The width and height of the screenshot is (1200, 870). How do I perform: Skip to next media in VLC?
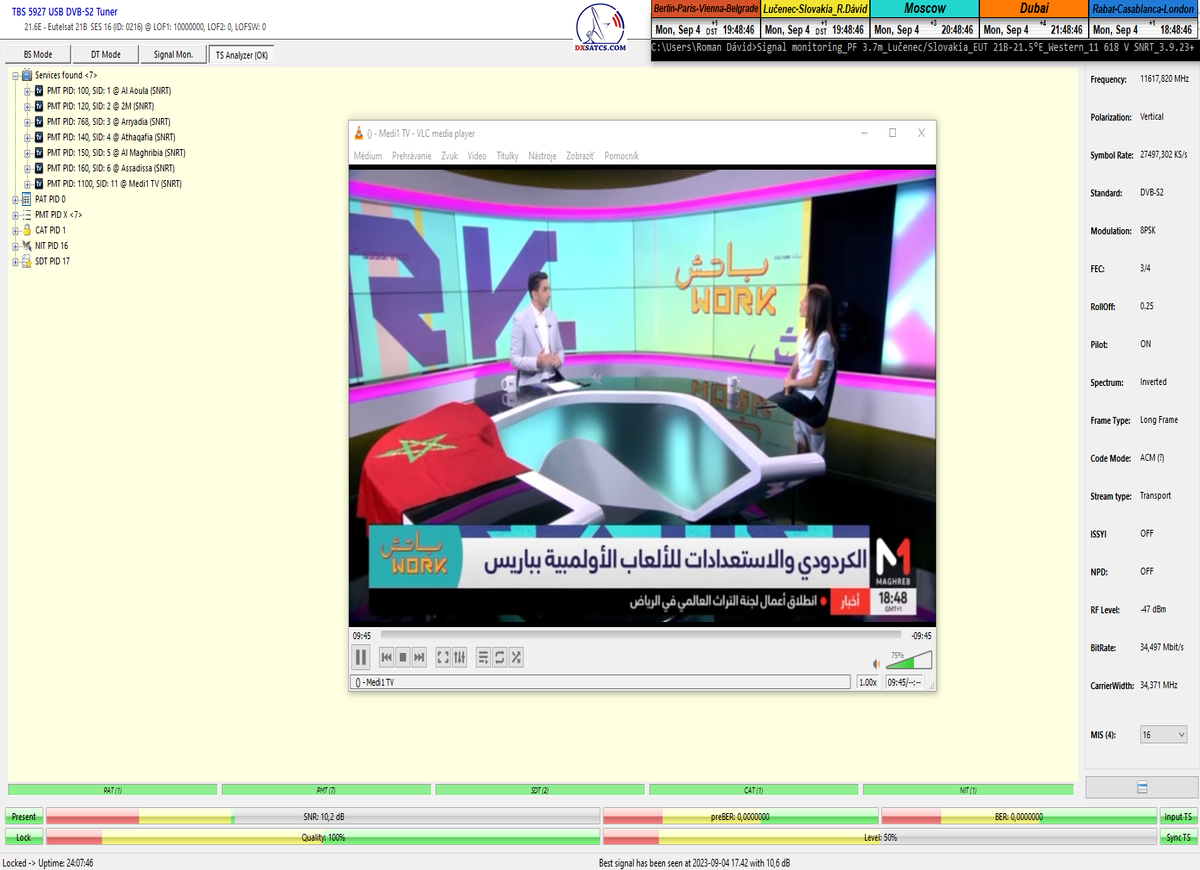tap(420, 657)
